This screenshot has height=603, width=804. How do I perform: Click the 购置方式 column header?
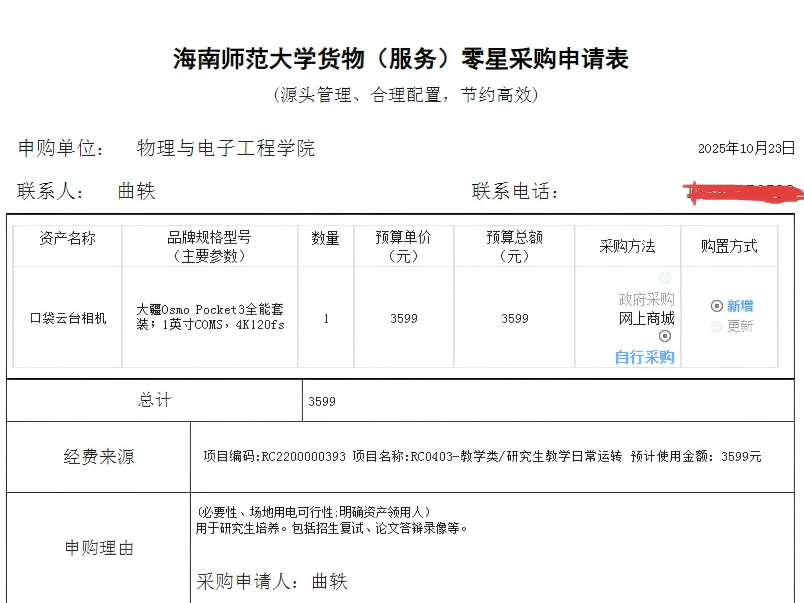[729, 246]
